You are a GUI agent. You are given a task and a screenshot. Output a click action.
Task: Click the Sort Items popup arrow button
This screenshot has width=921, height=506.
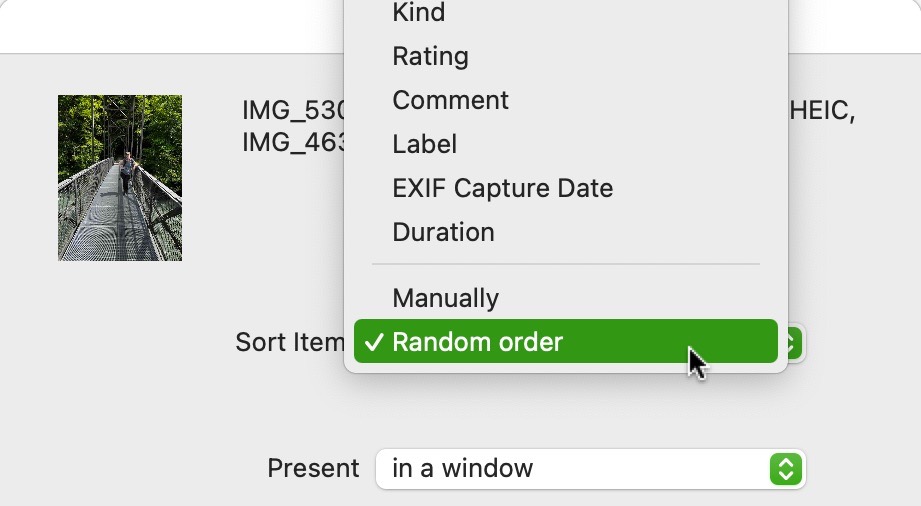tap(794, 342)
